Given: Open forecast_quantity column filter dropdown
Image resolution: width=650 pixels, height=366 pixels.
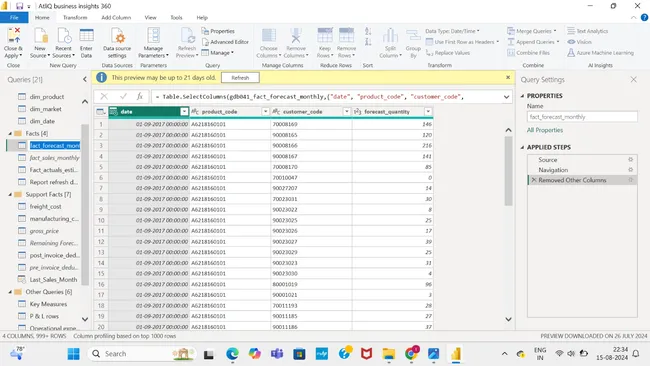Looking at the screenshot, I should 428,111.
